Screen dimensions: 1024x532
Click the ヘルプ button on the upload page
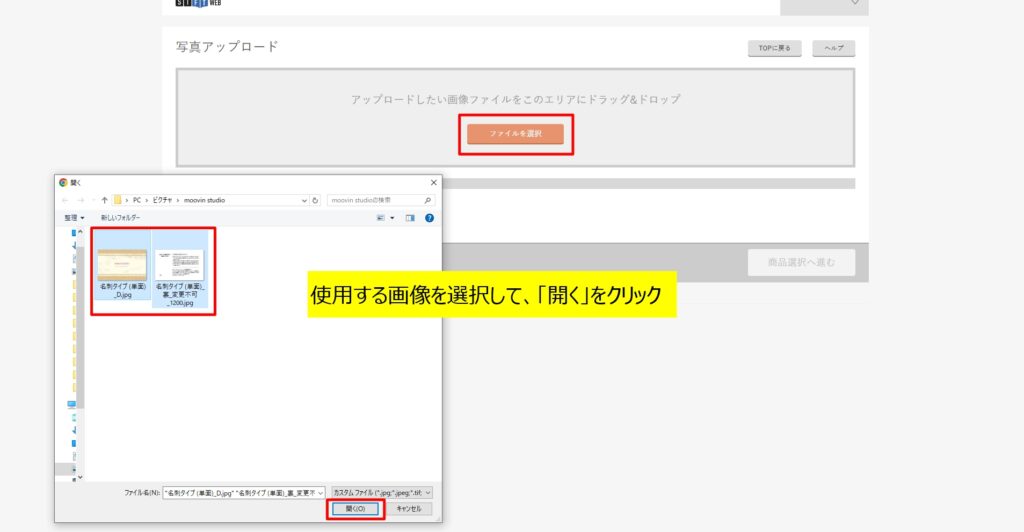833,49
